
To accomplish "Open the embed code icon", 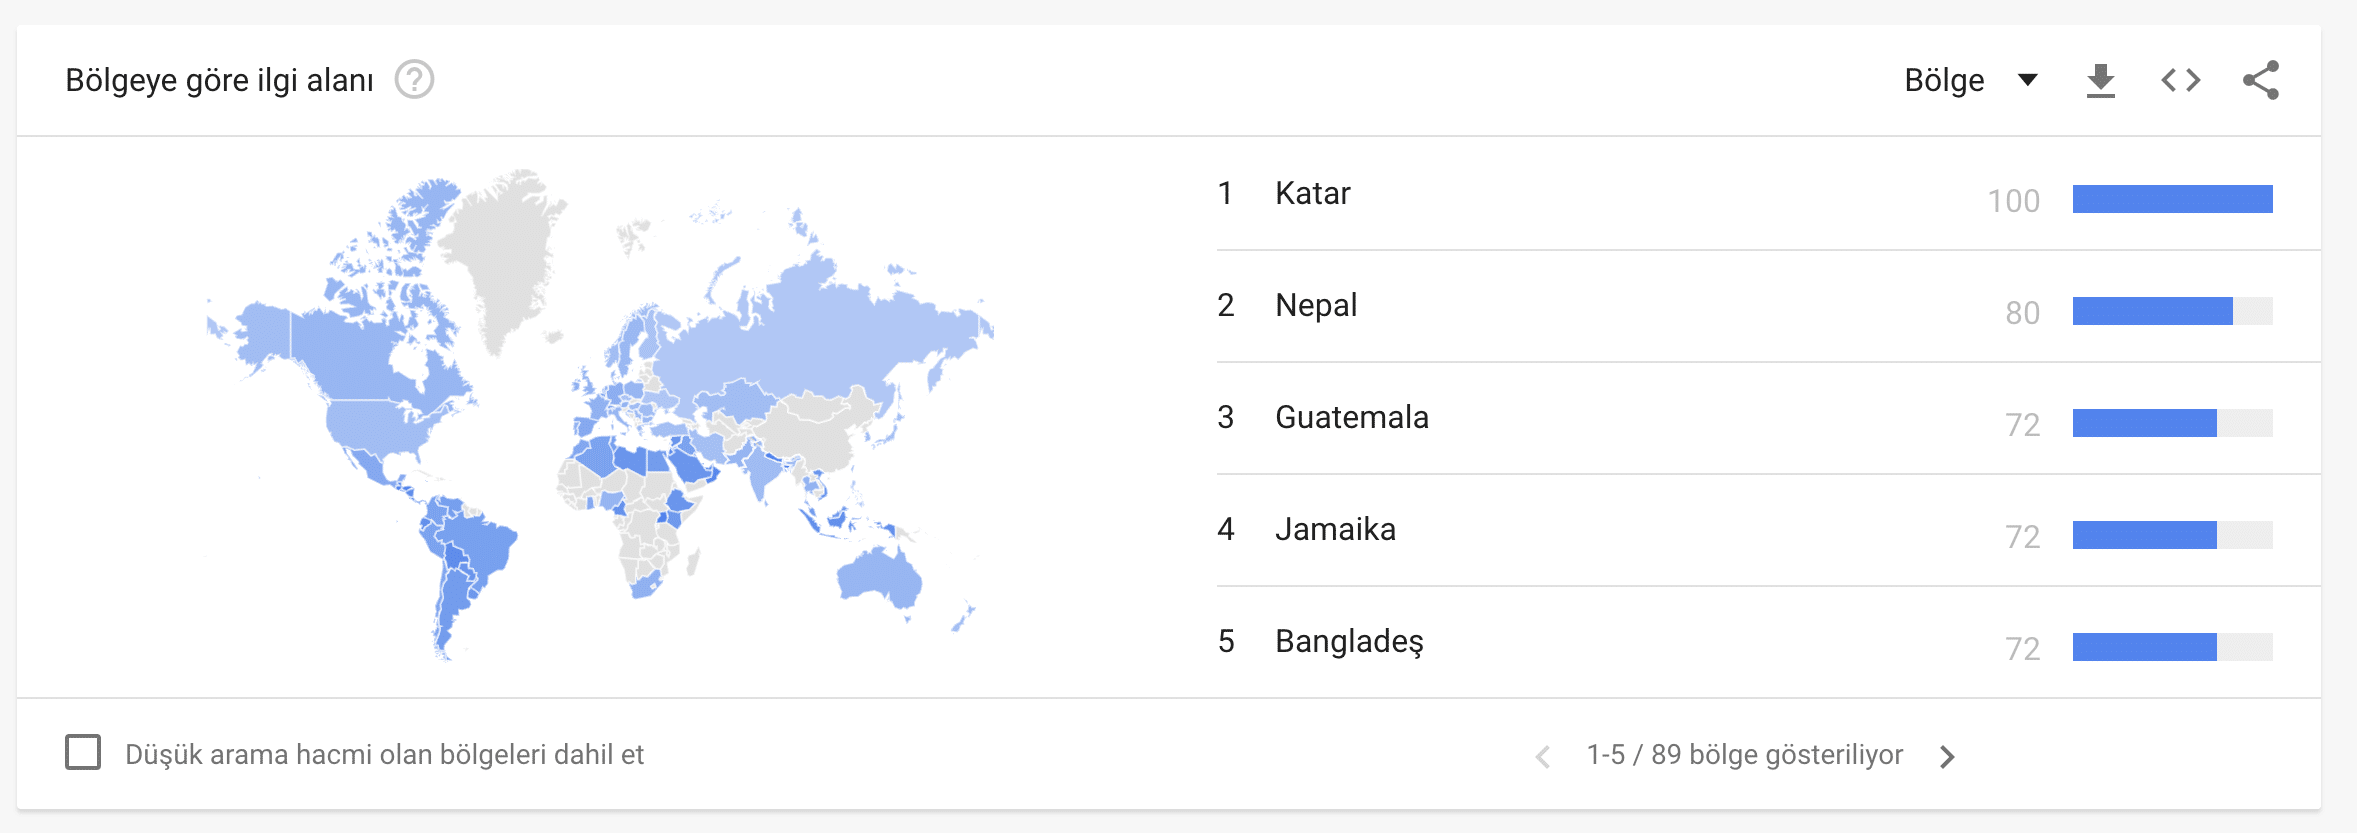I will pyautogui.click(x=2181, y=80).
